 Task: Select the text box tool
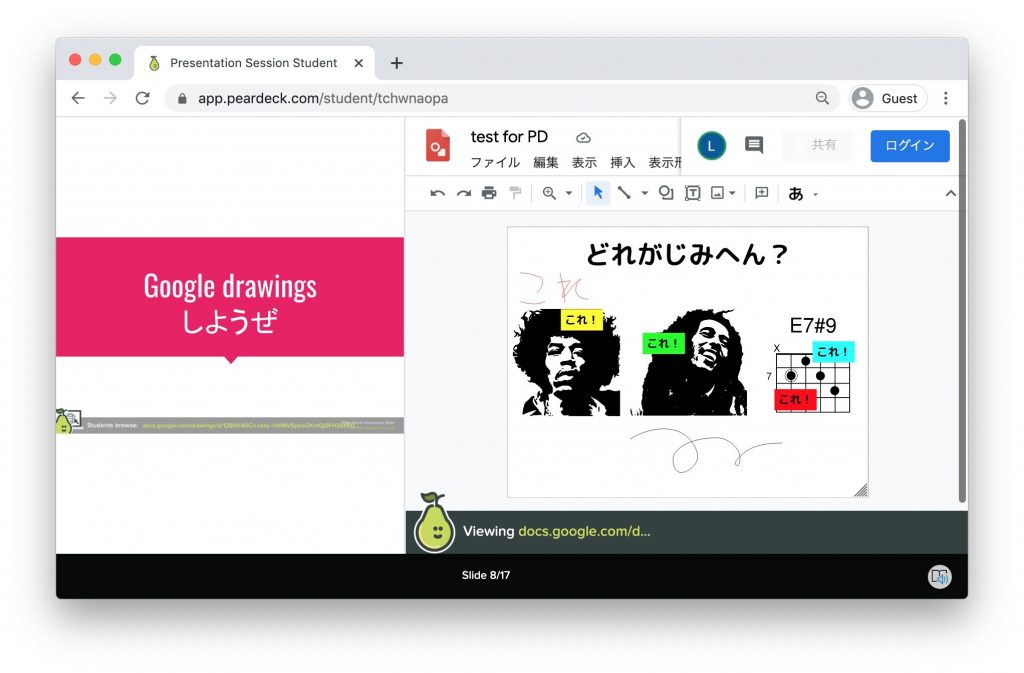click(x=692, y=193)
